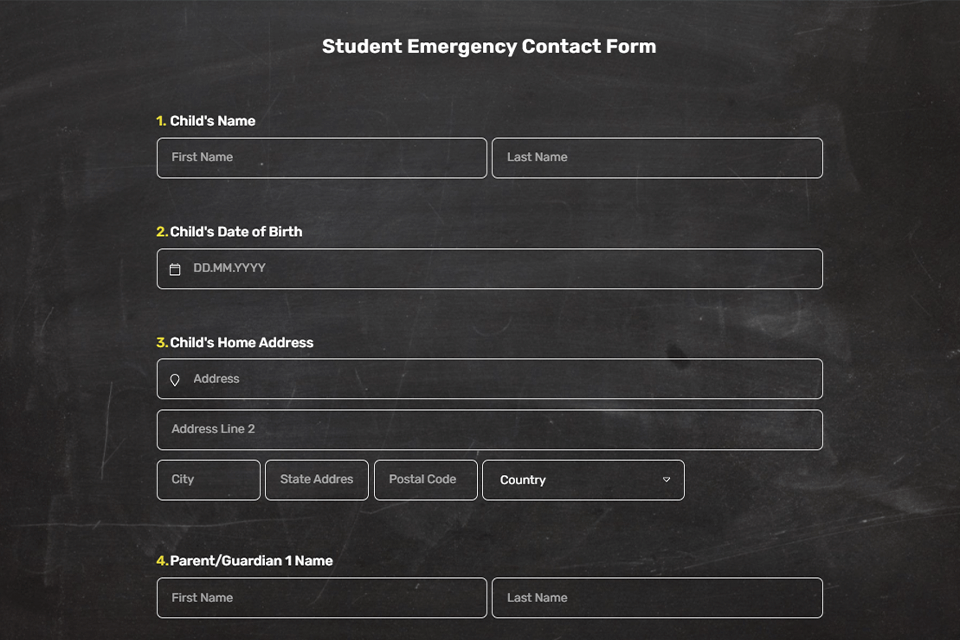This screenshot has height=640, width=960.
Task: Focus the State Address field
Action: (316, 480)
